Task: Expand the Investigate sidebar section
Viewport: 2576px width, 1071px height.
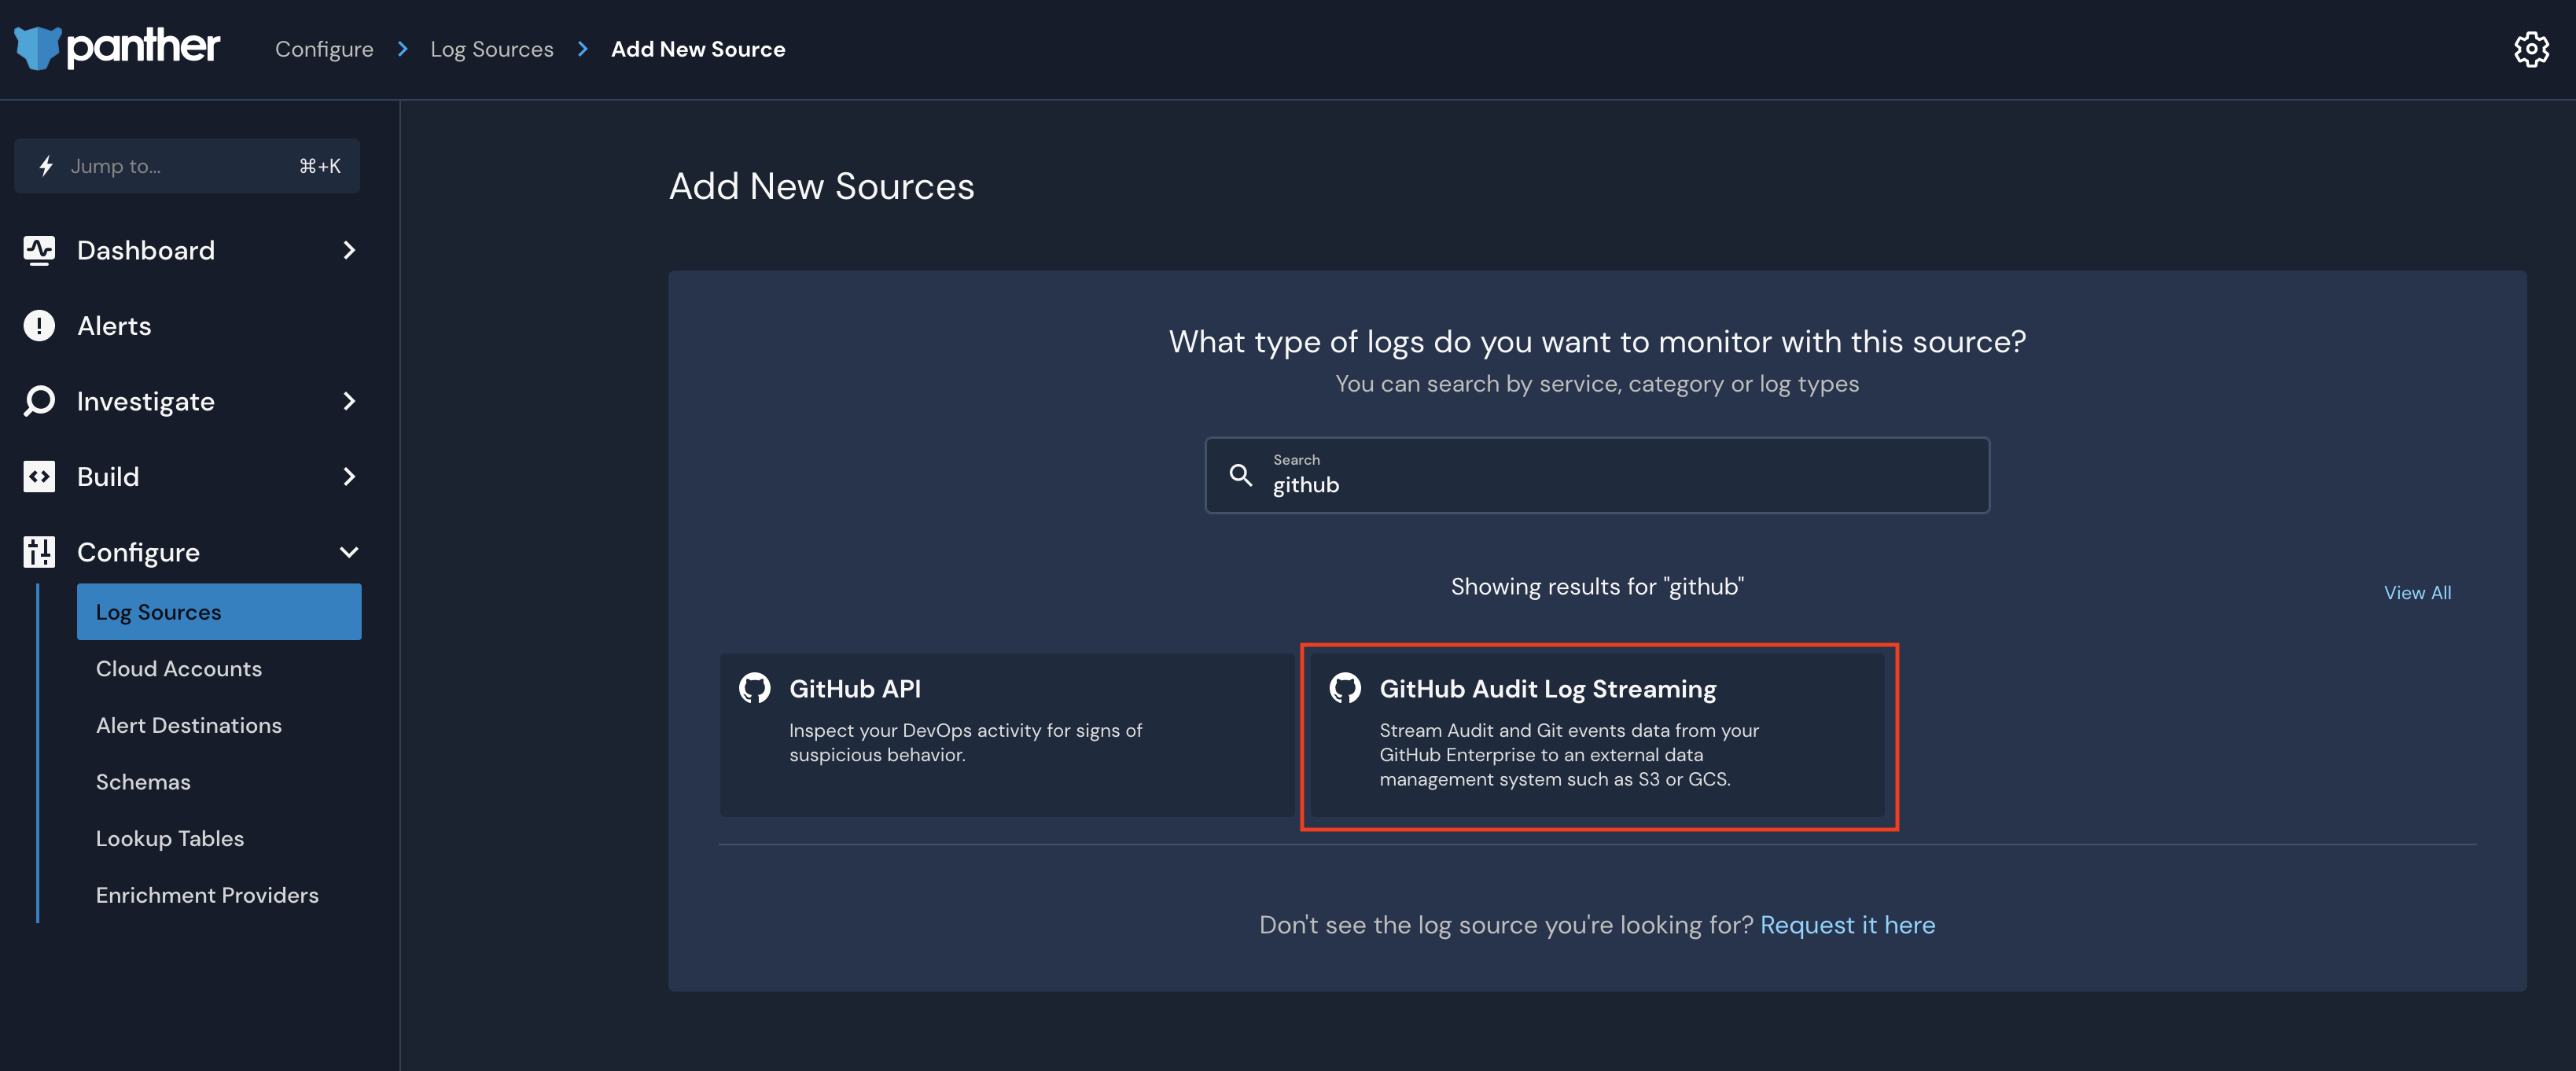Action: [348, 401]
